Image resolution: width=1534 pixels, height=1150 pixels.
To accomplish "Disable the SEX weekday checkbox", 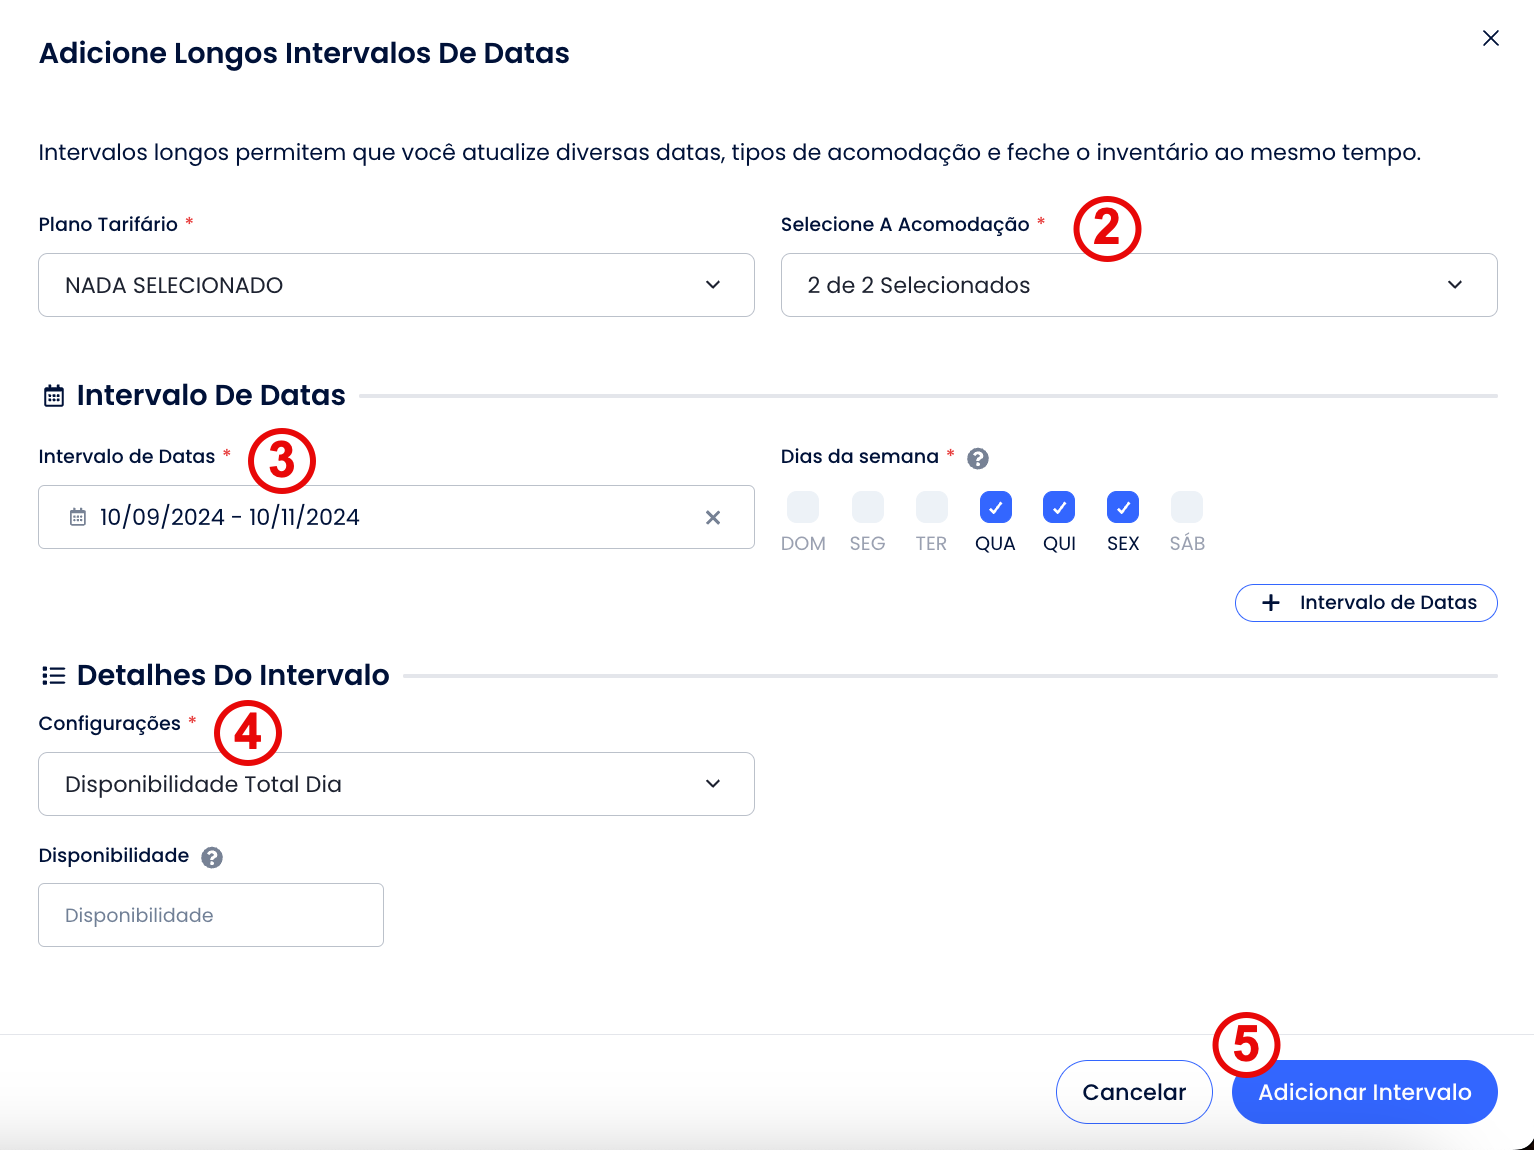I will pyautogui.click(x=1123, y=507).
